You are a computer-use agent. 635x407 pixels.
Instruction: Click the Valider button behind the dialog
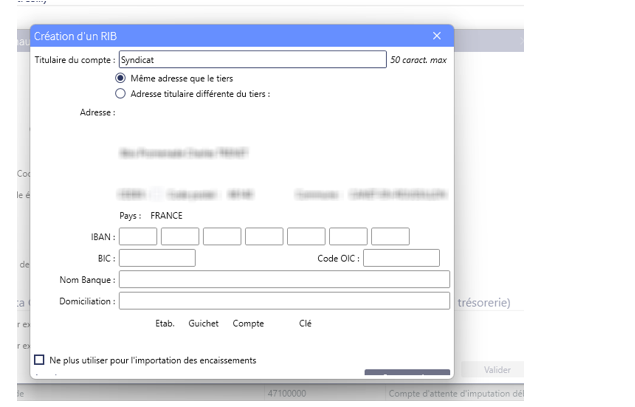point(496,370)
